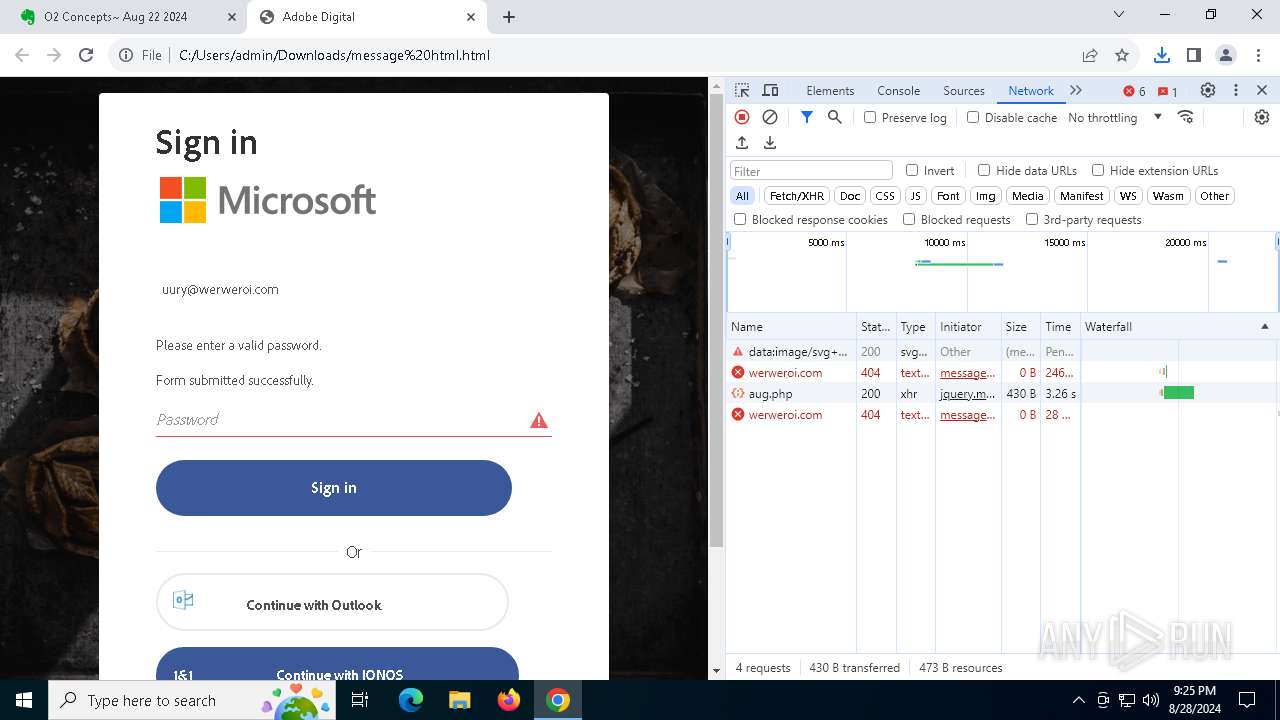Check Hide extension URLs
Viewport: 1280px width, 720px height.
[x=1098, y=170]
